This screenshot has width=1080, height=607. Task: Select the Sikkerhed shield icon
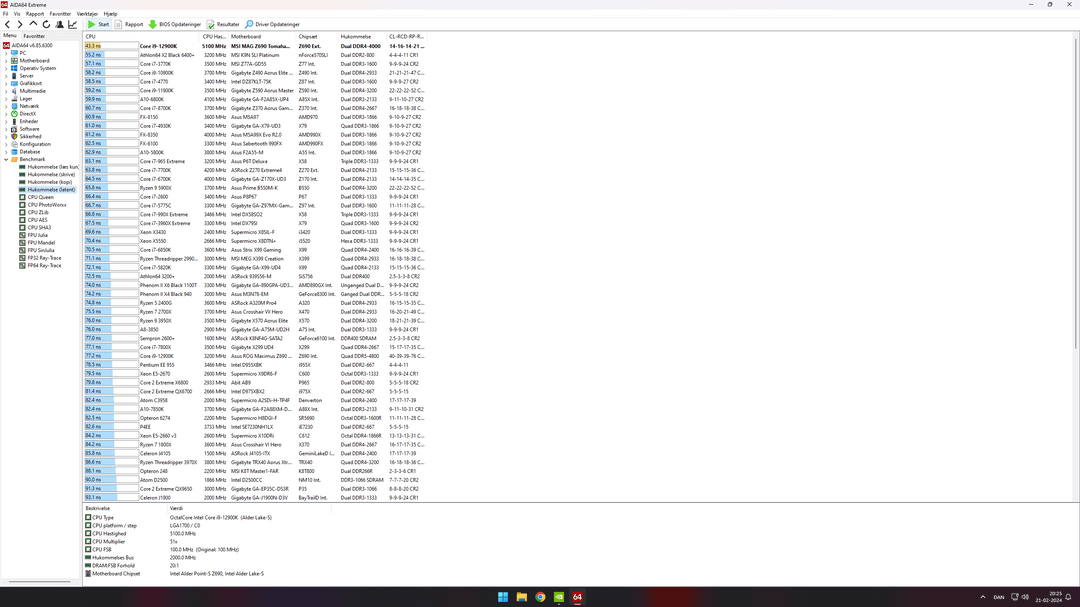[14, 136]
